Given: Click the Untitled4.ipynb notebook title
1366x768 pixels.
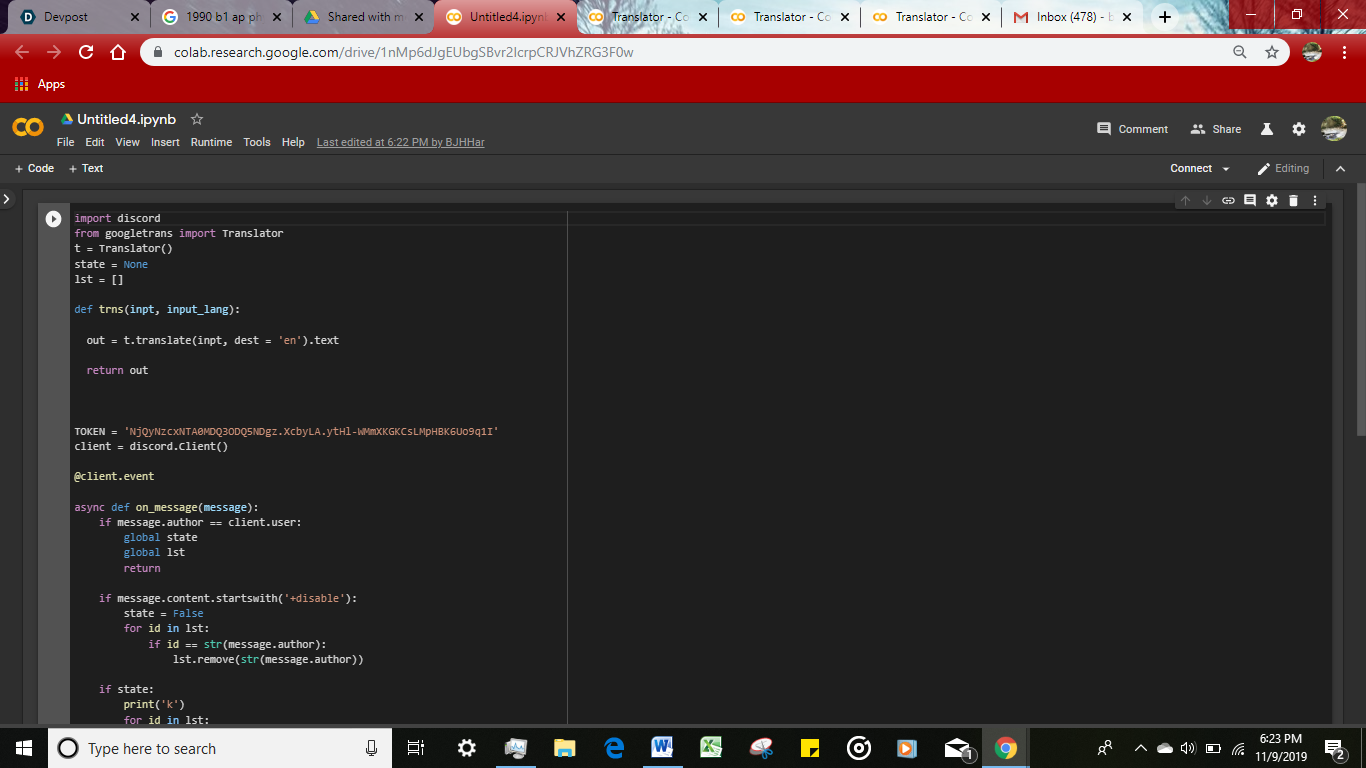Looking at the screenshot, I should (x=126, y=119).
